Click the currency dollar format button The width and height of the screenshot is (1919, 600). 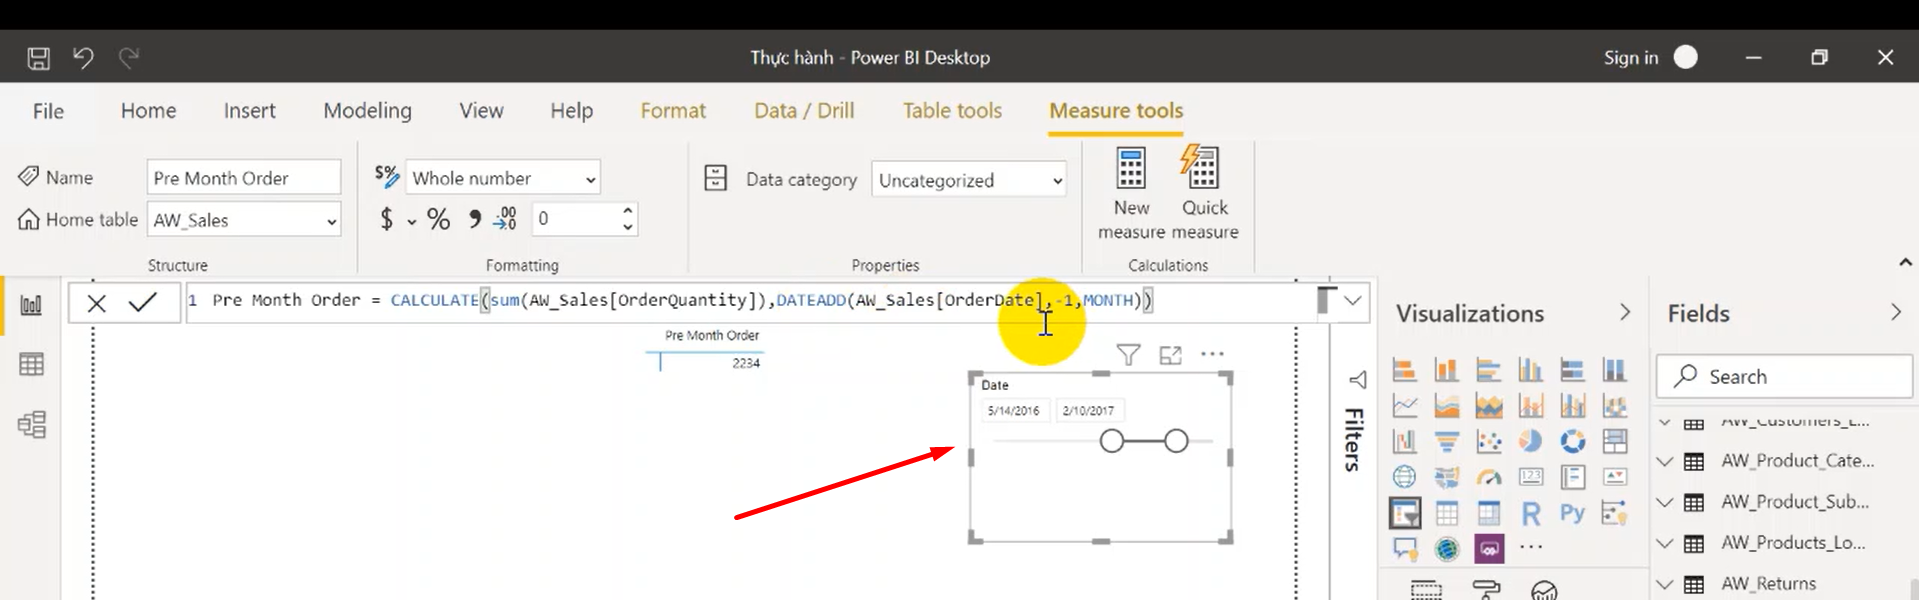[387, 219]
